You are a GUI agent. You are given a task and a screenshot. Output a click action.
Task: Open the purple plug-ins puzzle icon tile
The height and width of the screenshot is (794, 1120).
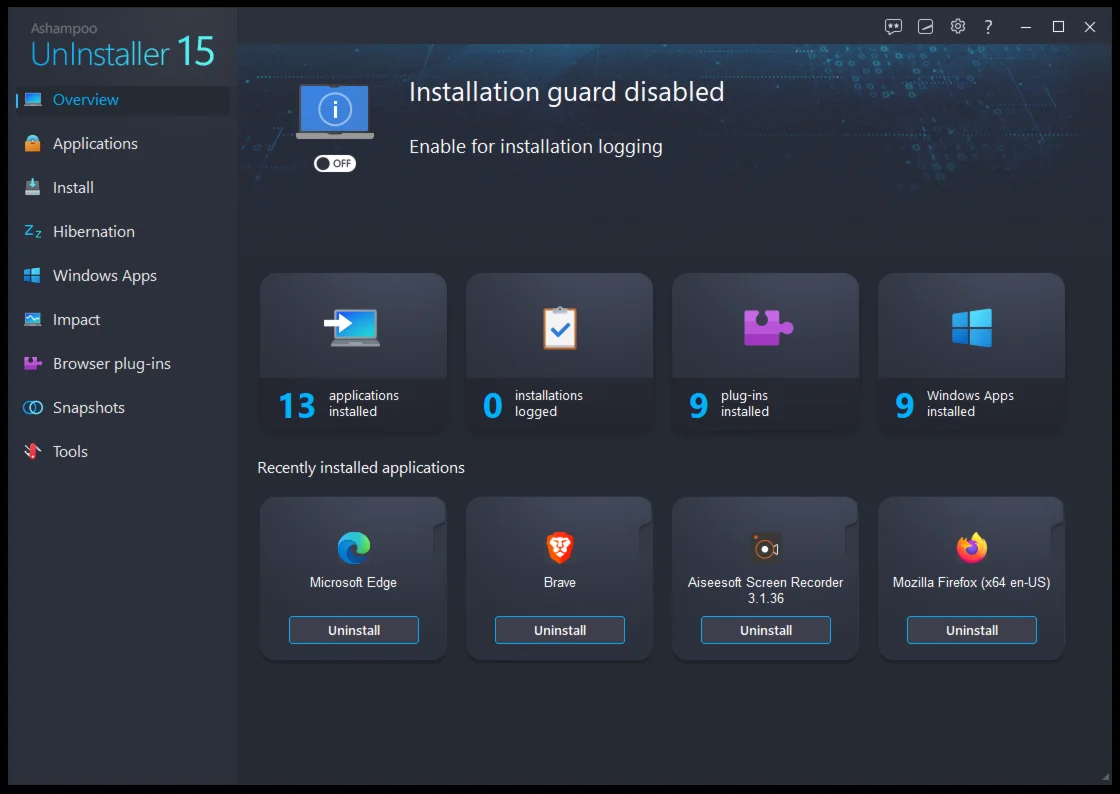[x=766, y=328]
